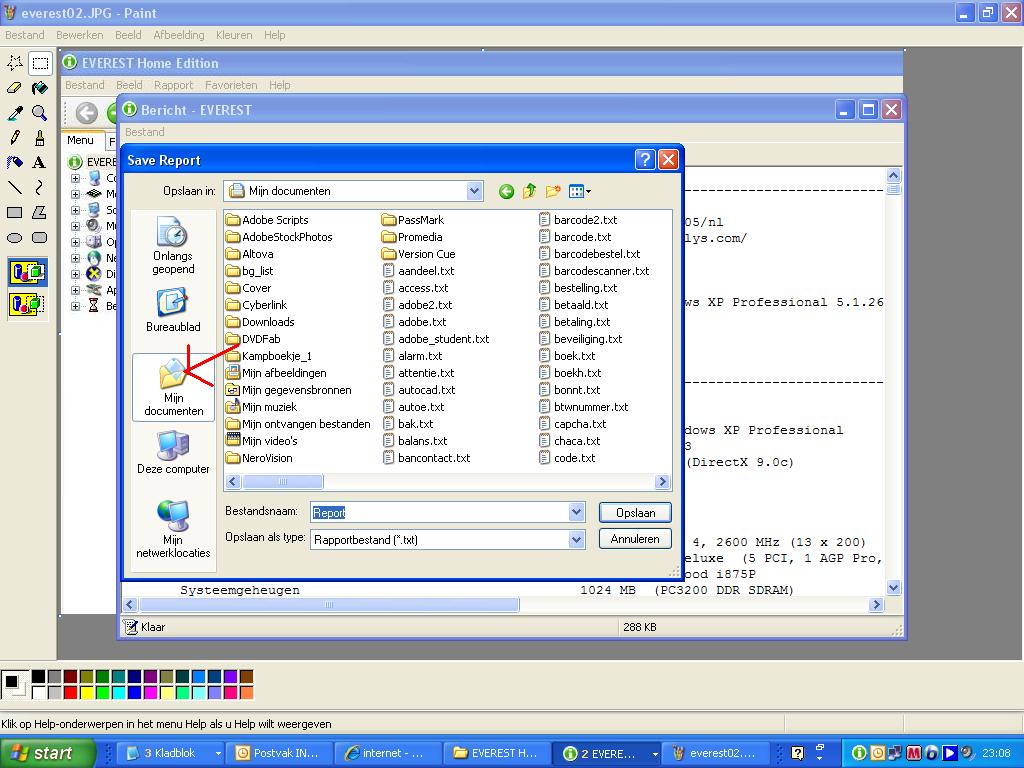This screenshot has width=1024, height=768.
Task: Create a new folder in Save Report dialog
Action: click(553, 191)
